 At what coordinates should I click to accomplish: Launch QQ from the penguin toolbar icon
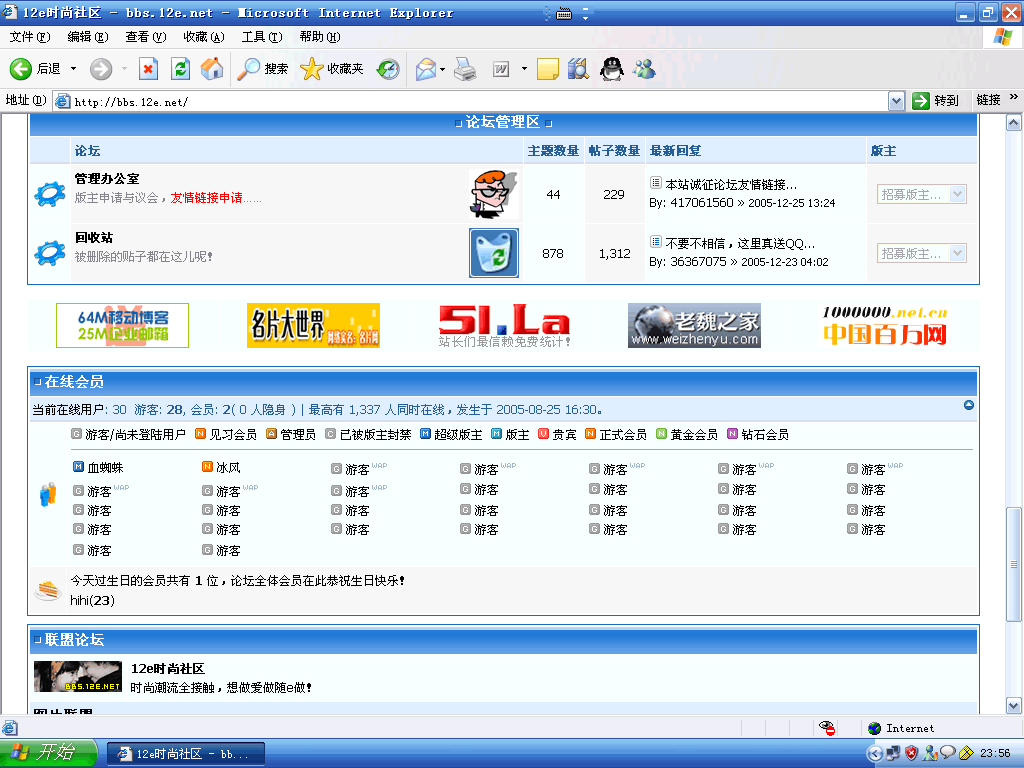point(612,69)
